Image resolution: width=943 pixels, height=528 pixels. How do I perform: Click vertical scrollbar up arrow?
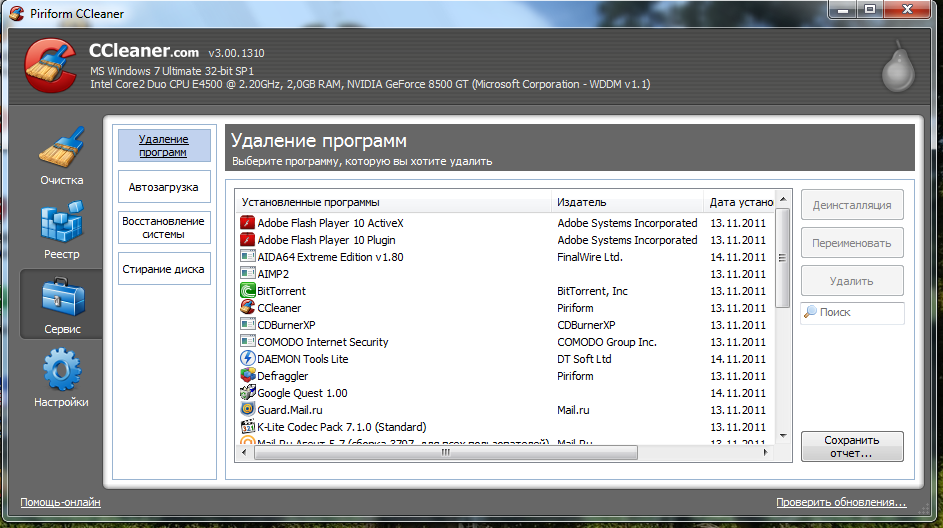pyautogui.click(x=782, y=199)
